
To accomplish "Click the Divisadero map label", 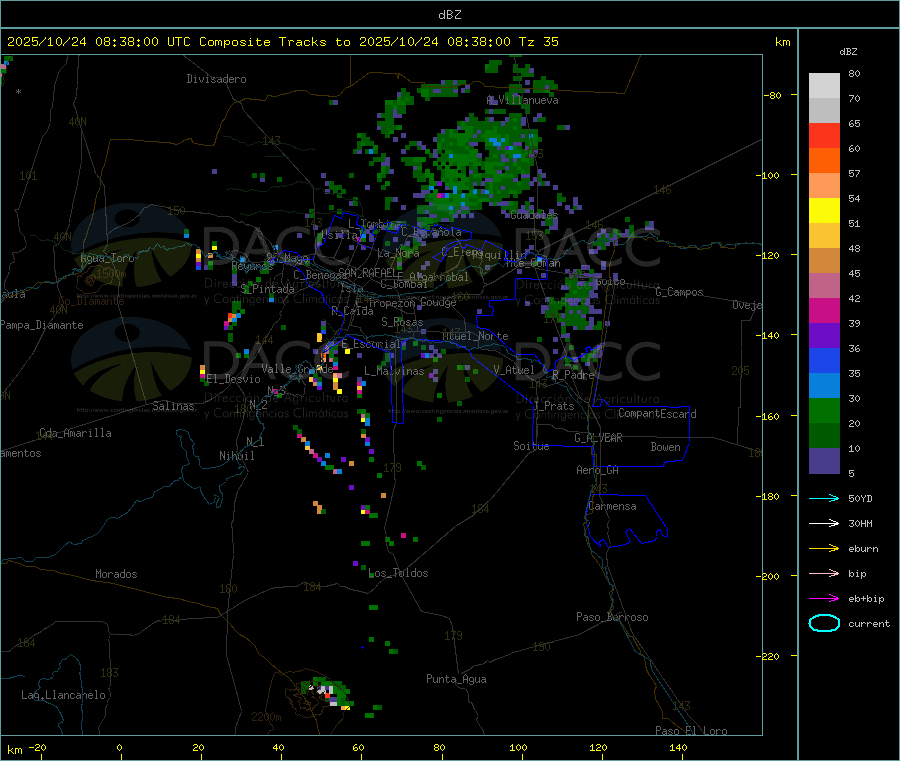I will (216, 79).
